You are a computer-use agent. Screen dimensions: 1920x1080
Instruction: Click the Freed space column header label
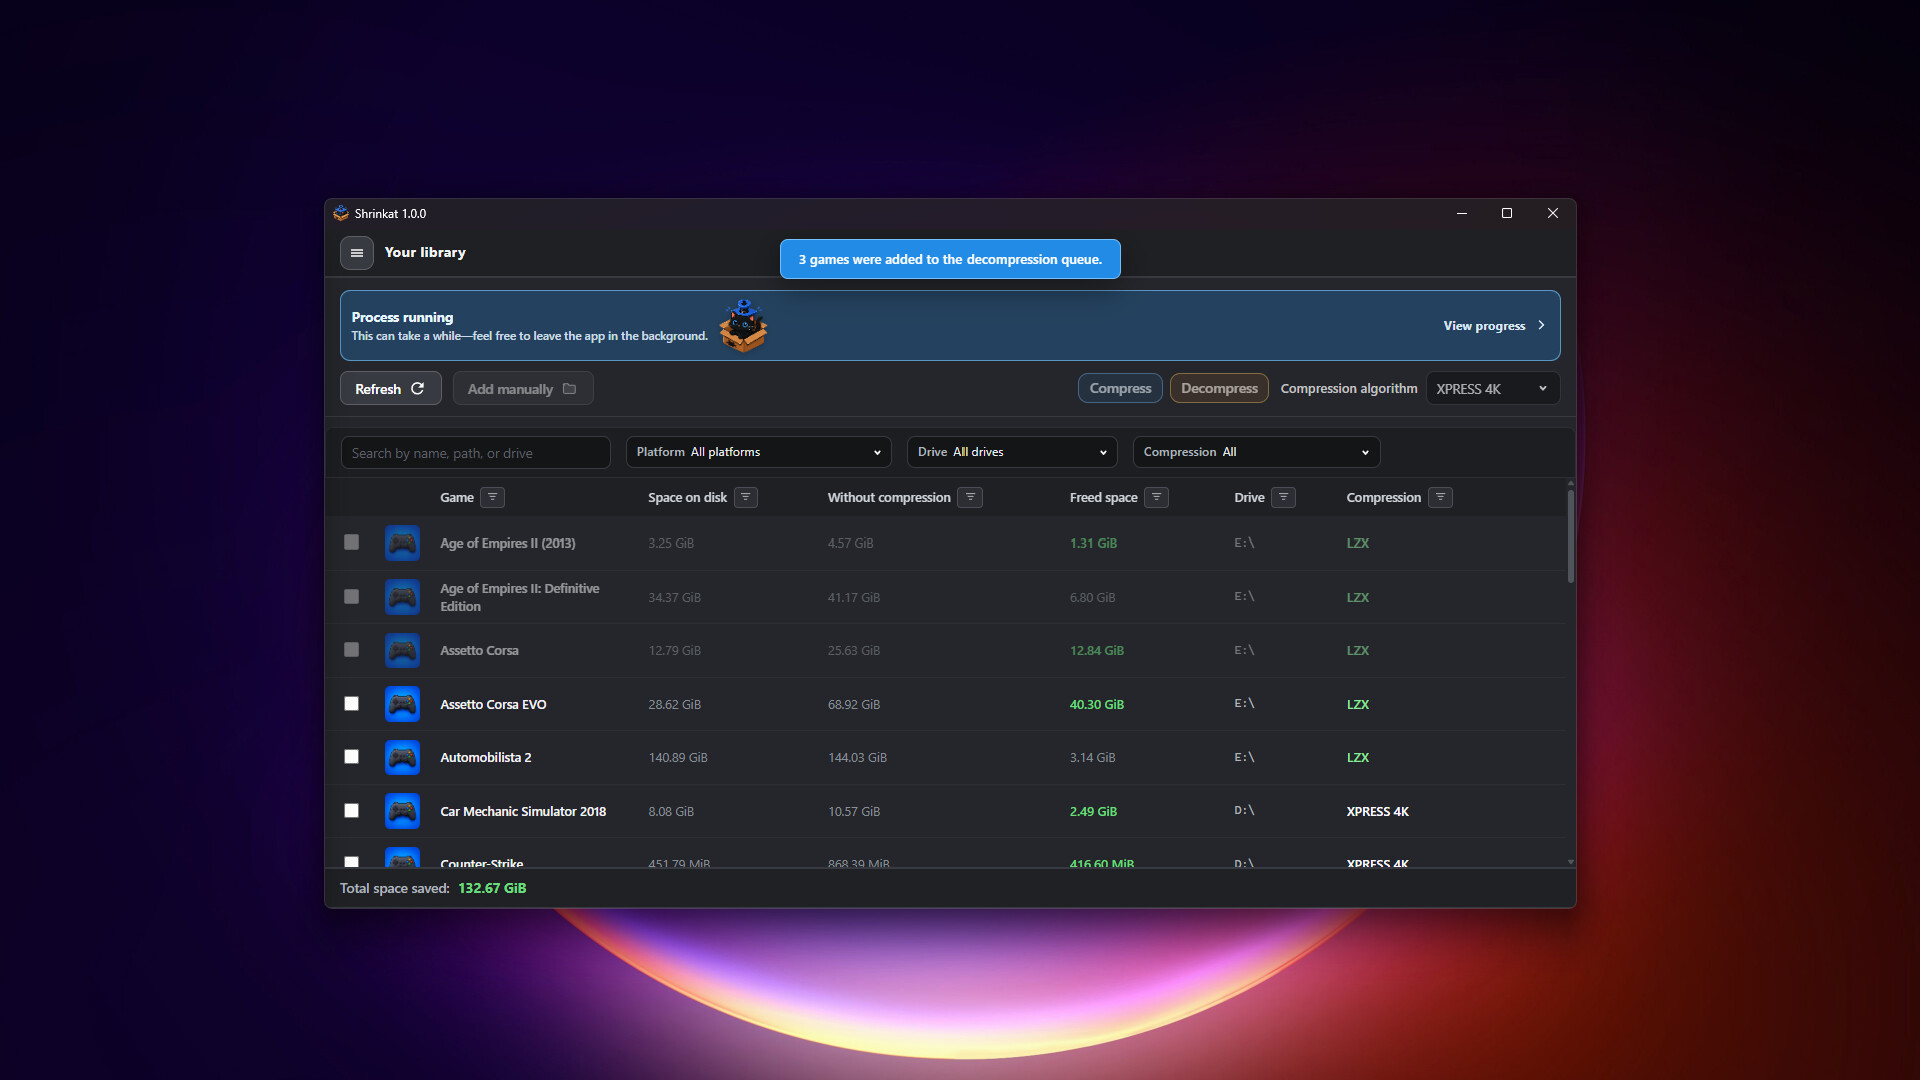tap(1103, 497)
